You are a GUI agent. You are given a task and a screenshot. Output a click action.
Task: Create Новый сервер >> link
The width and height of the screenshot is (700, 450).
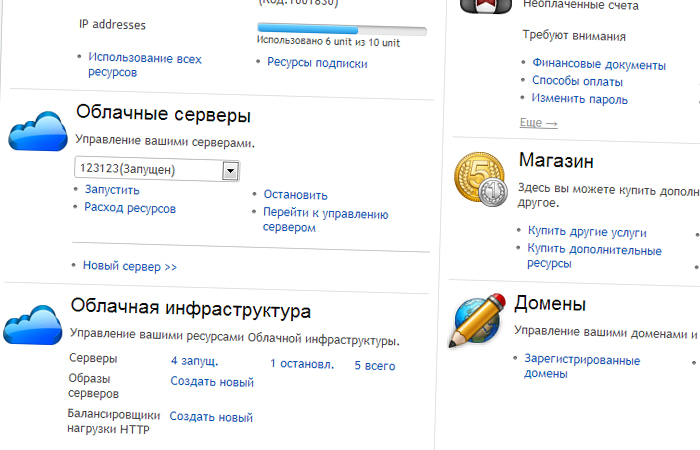130,266
